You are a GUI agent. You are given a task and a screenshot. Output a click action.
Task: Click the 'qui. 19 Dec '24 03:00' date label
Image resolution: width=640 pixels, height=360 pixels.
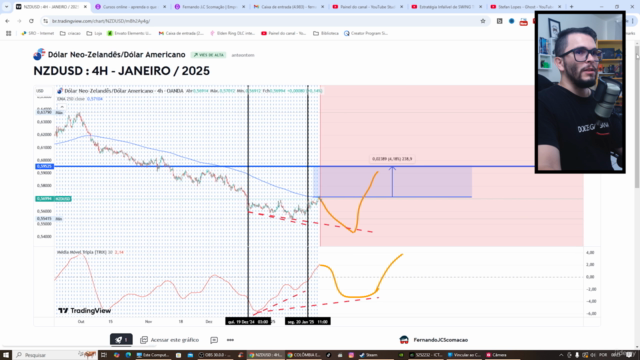coord(248,322)
